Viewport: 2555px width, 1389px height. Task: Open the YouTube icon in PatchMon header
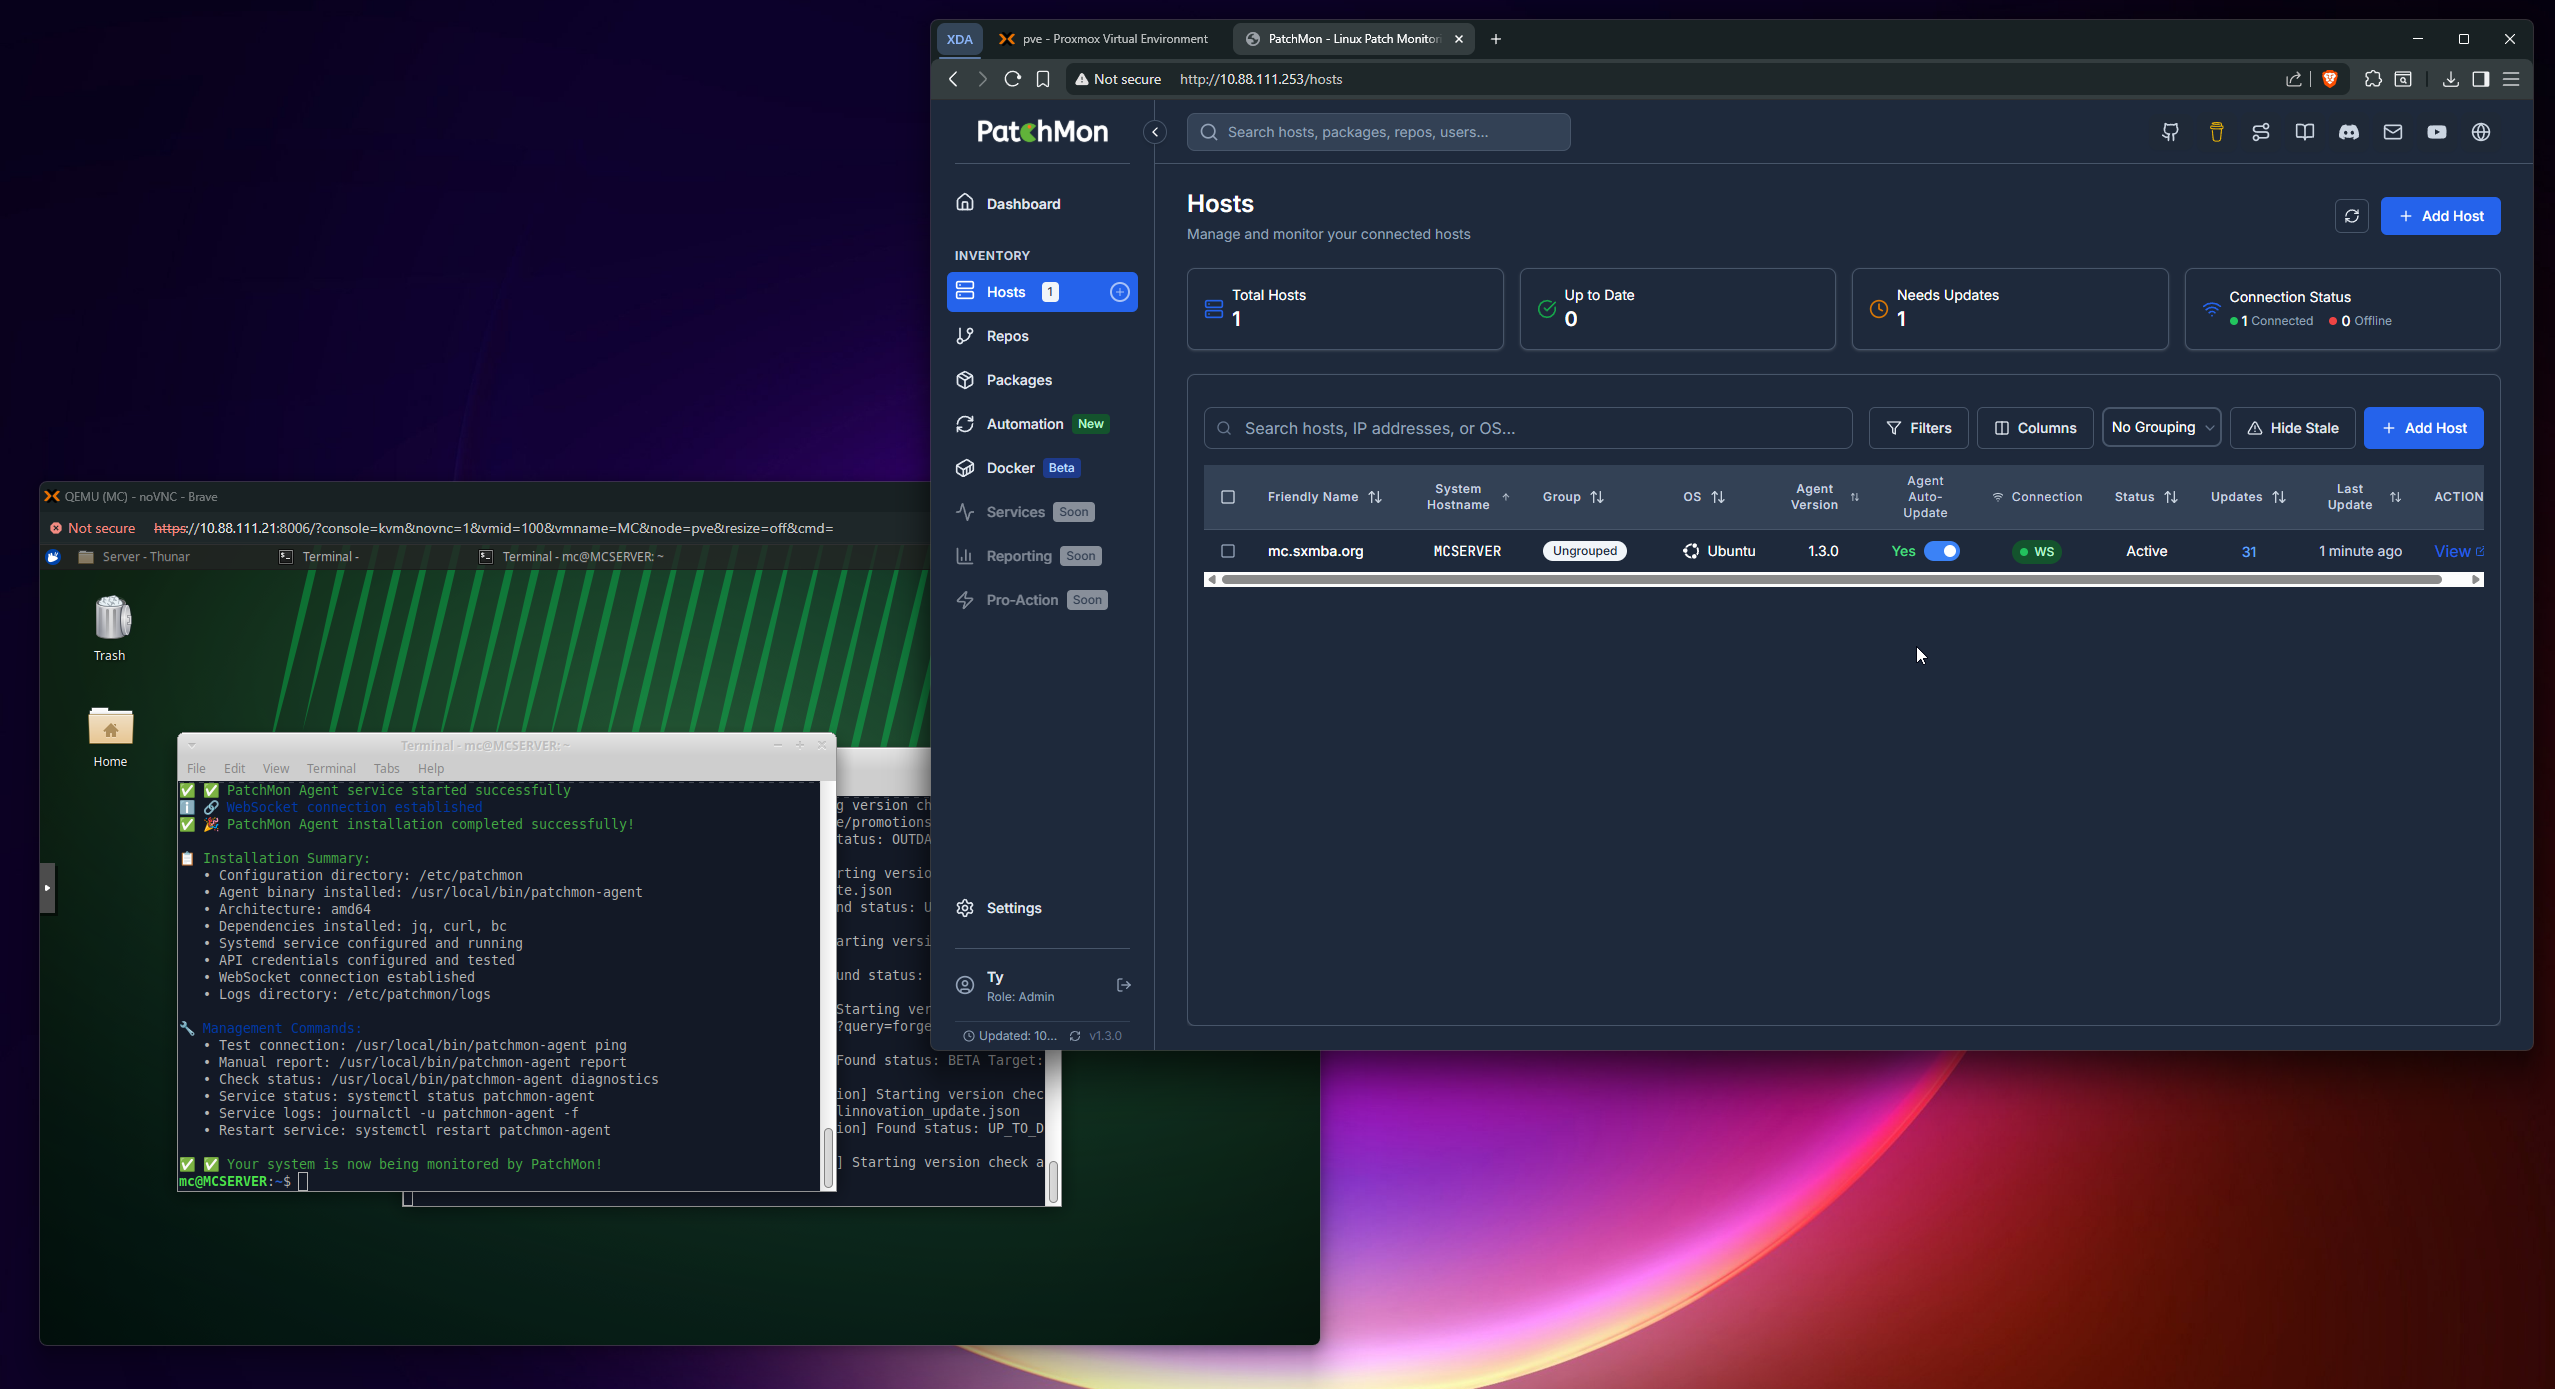[2436, 132]
